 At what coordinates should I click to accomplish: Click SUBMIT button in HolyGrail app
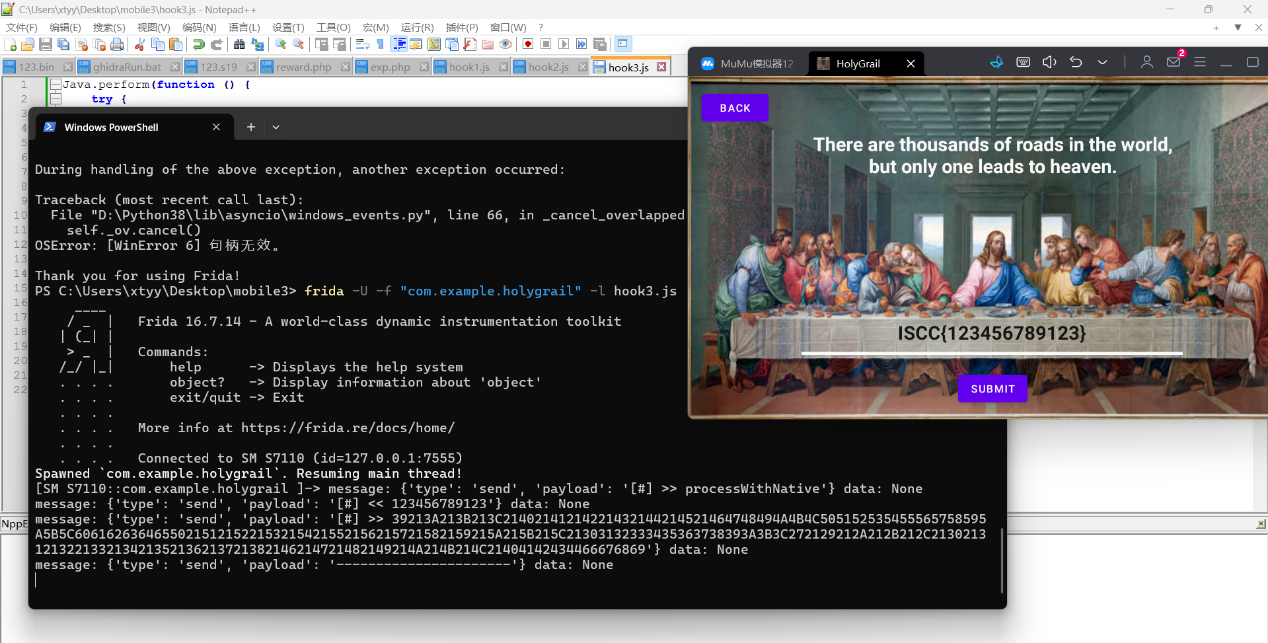[x=992, y=389]
